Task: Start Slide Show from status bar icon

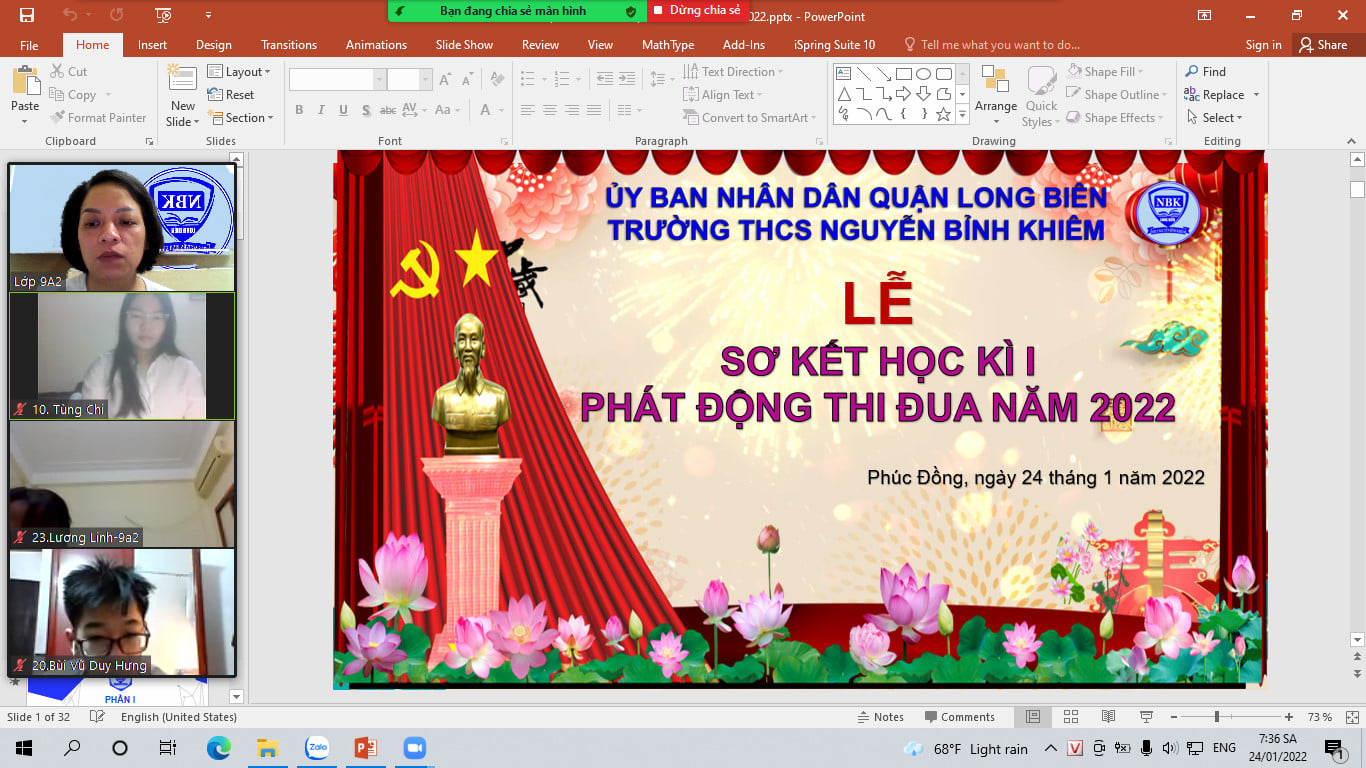Action: [1146, 717]
